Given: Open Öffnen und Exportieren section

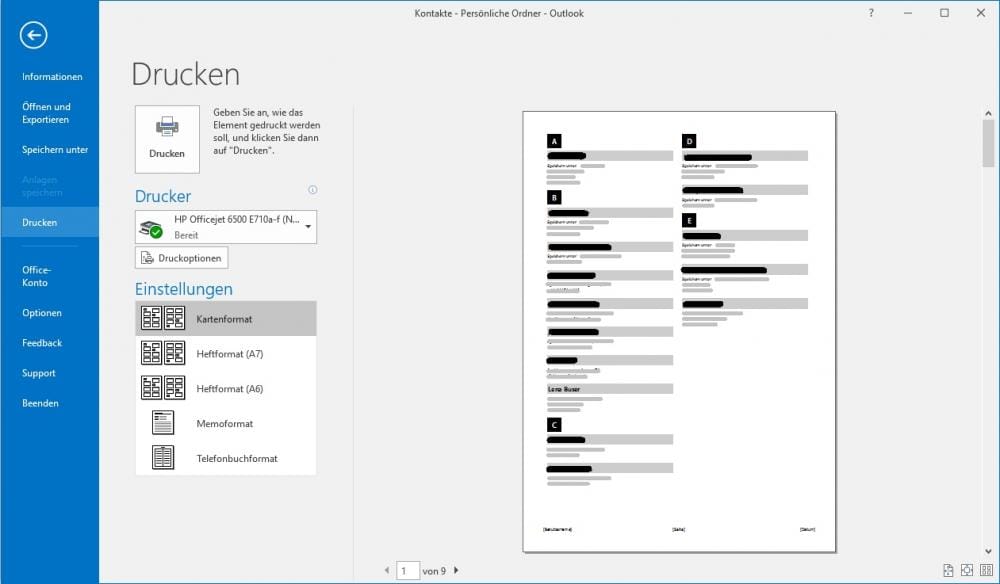Looking at the screenshot, I should tap(46, 113).
